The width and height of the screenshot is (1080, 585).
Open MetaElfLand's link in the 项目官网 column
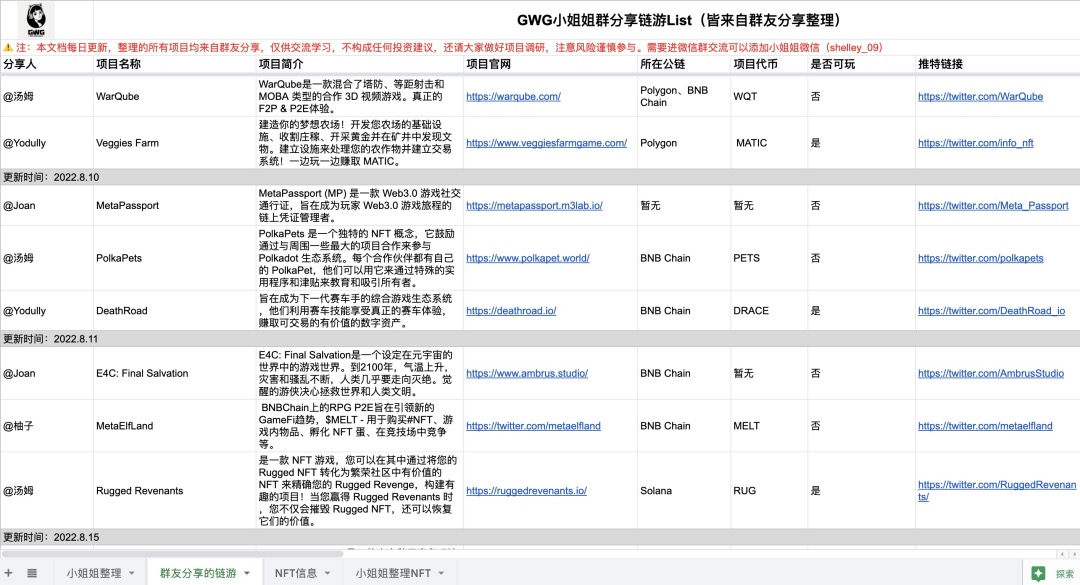[533, 426]
